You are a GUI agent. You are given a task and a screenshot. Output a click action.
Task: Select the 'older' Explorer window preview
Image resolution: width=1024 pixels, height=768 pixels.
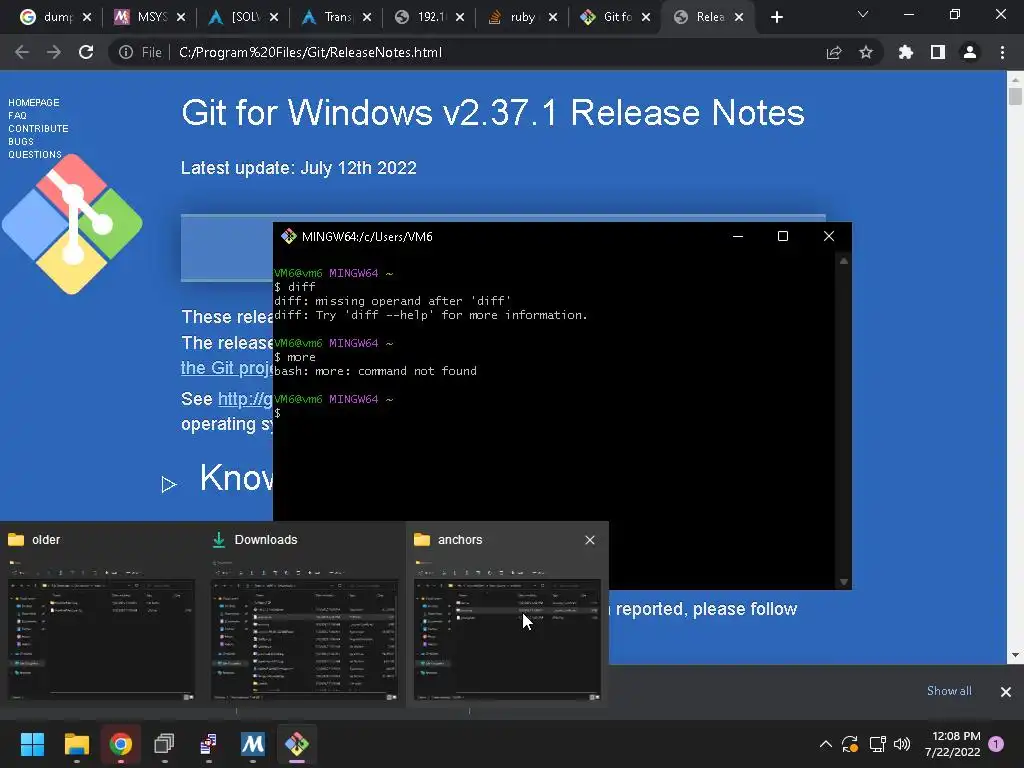101,615
